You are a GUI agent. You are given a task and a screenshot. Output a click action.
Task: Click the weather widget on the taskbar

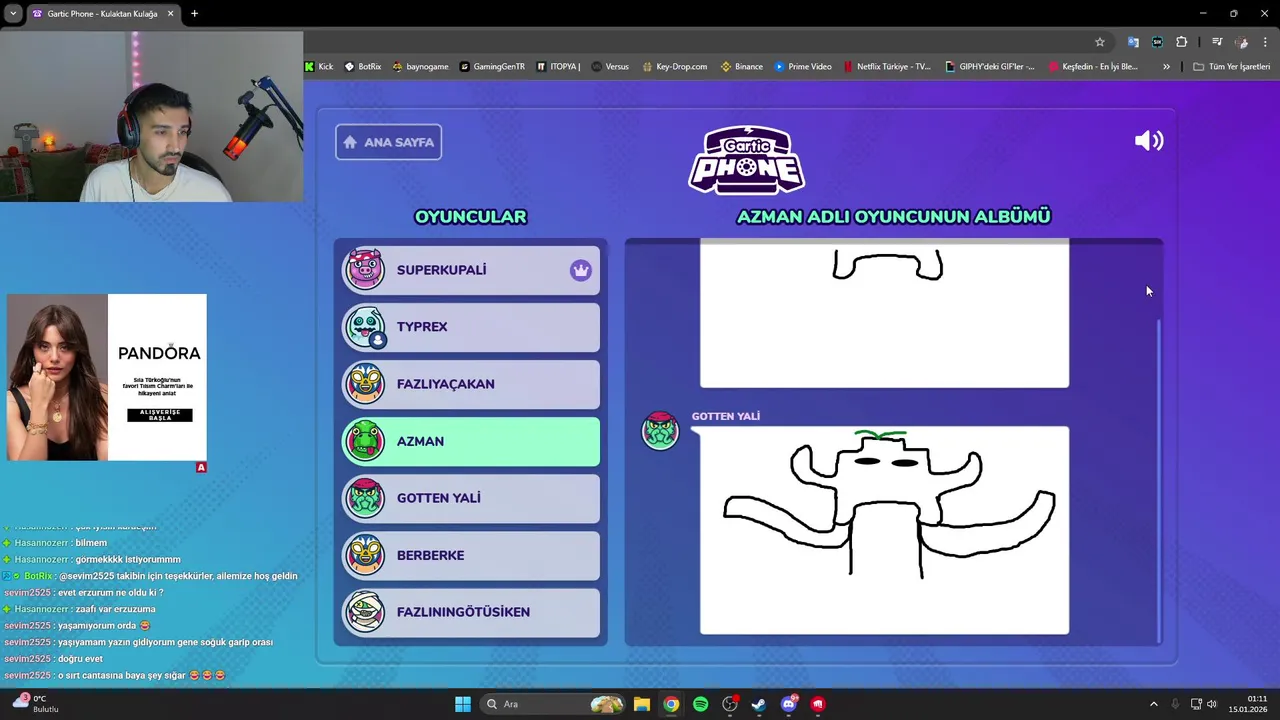click(x=36, y=704)
